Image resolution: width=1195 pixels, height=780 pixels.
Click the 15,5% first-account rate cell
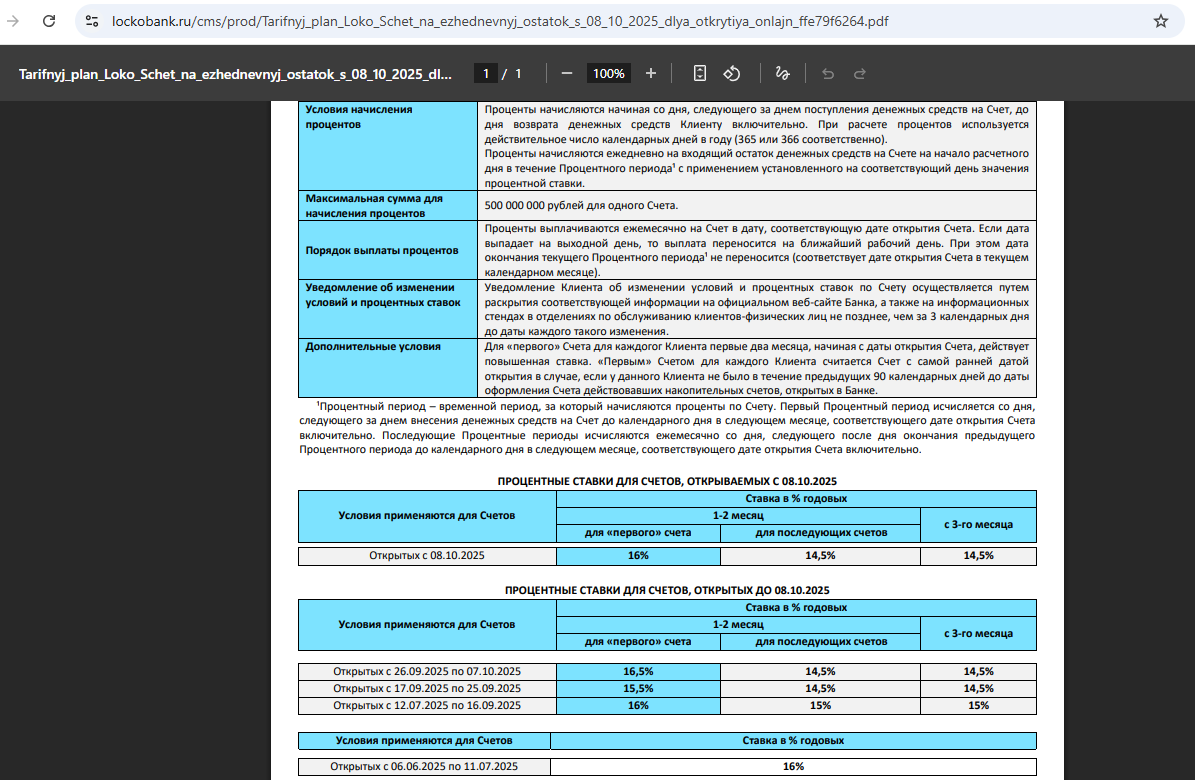(638, 688)
